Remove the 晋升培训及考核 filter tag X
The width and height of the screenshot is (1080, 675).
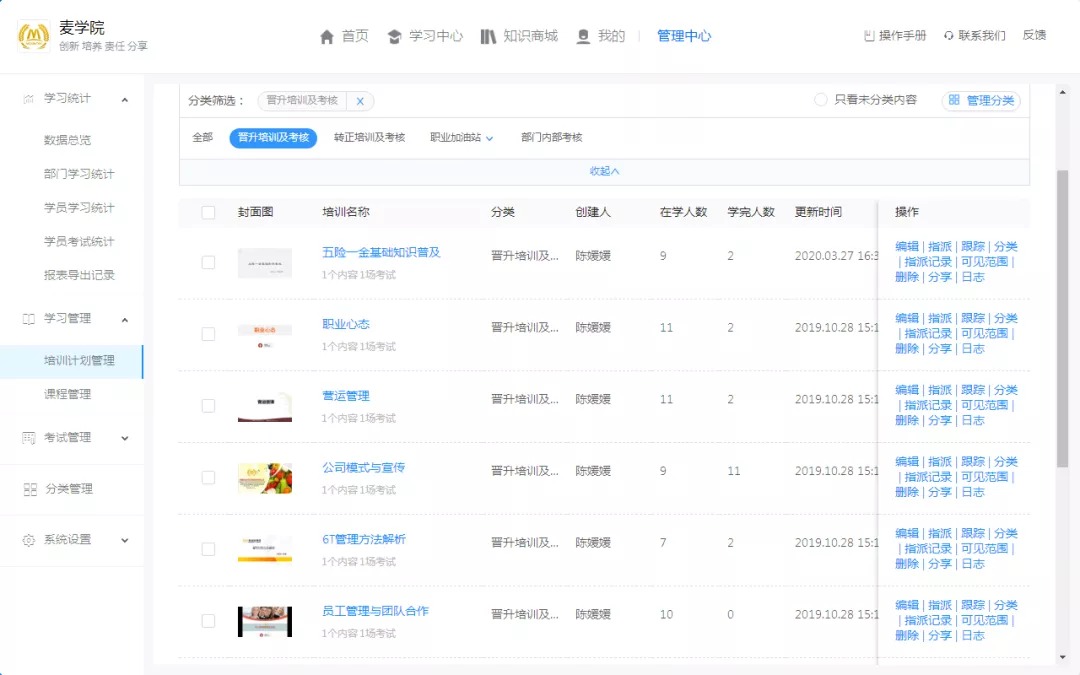pyautogui.click(x=360, y=101)
